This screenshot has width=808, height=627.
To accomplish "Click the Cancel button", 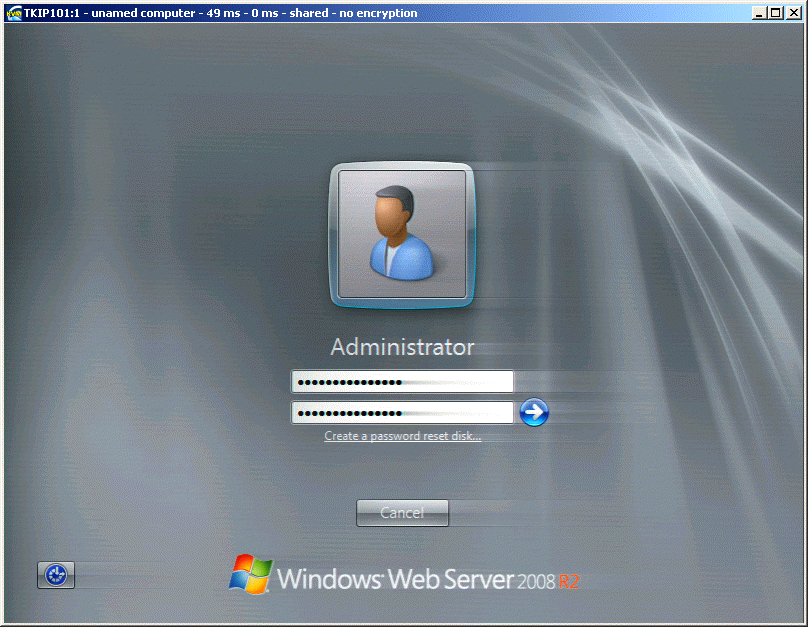I will [x=402, y=513].
